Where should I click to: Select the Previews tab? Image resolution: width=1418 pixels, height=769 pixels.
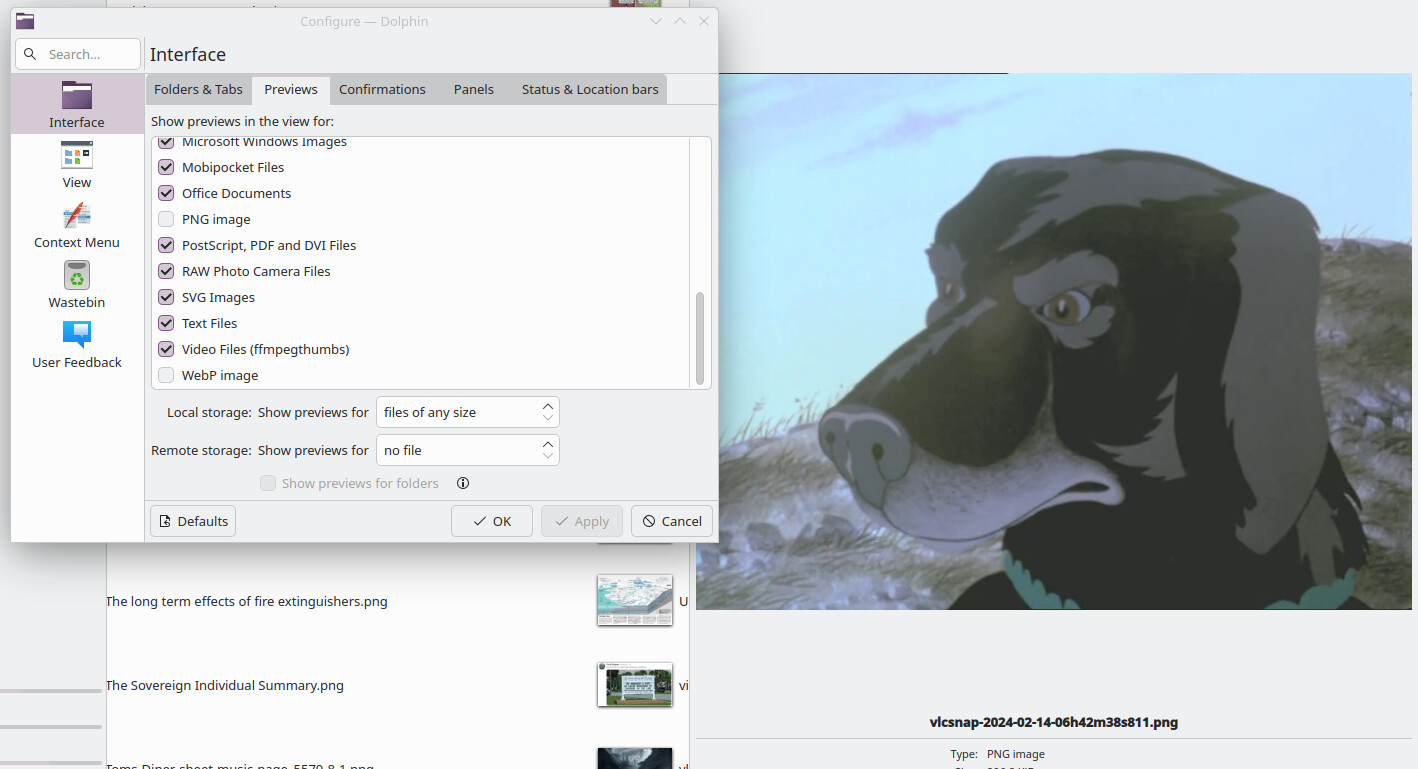point(291,89)
